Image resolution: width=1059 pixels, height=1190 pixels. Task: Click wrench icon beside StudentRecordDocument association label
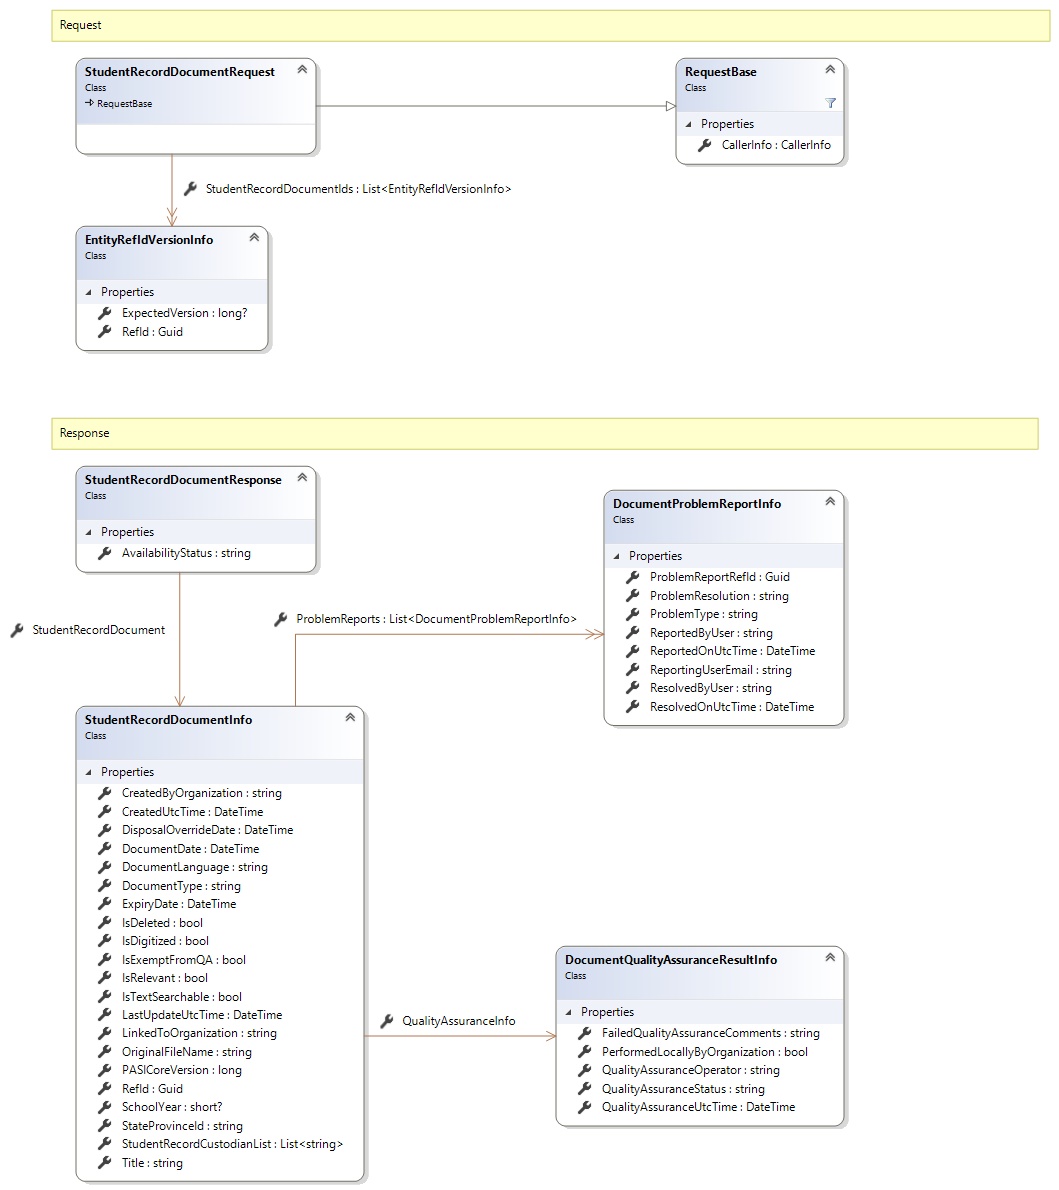pos(17,630)
